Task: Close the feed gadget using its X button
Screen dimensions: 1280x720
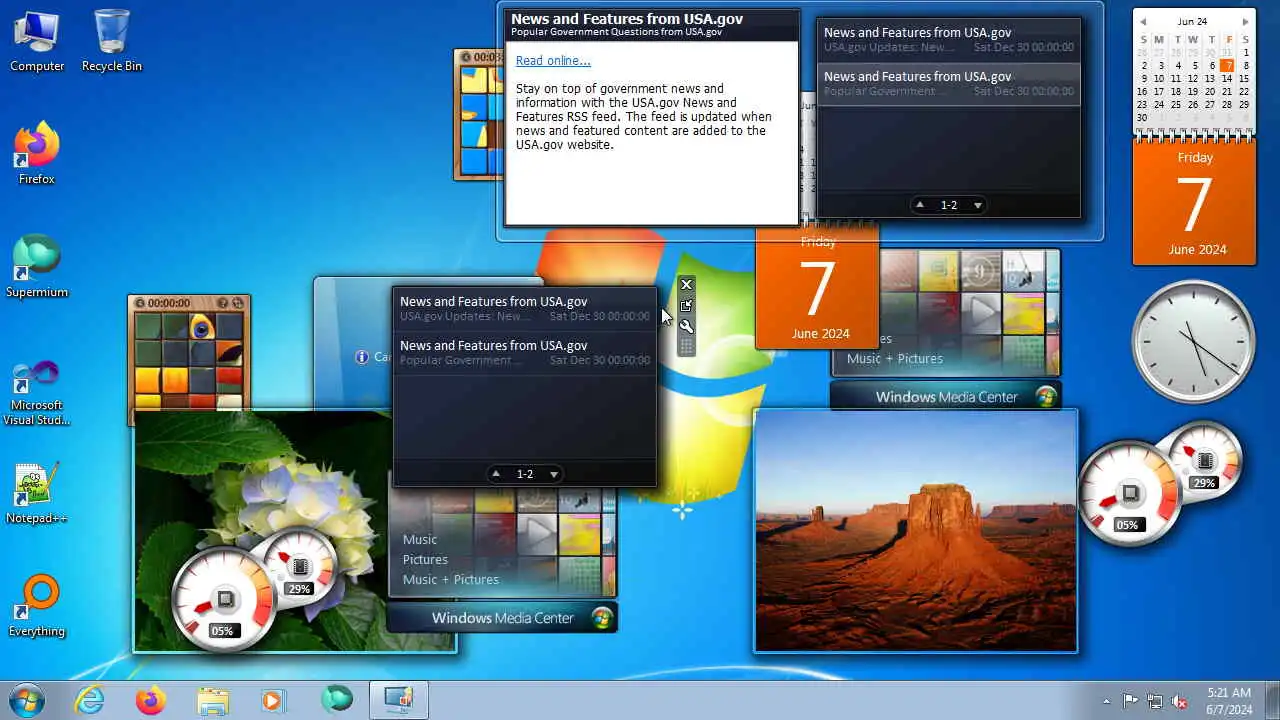Action: tap(686, 285)
